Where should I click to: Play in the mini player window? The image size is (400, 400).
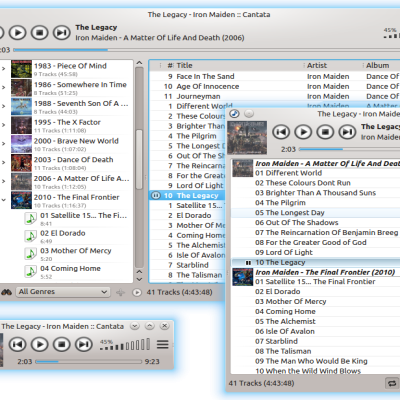(x=40, y=344)
